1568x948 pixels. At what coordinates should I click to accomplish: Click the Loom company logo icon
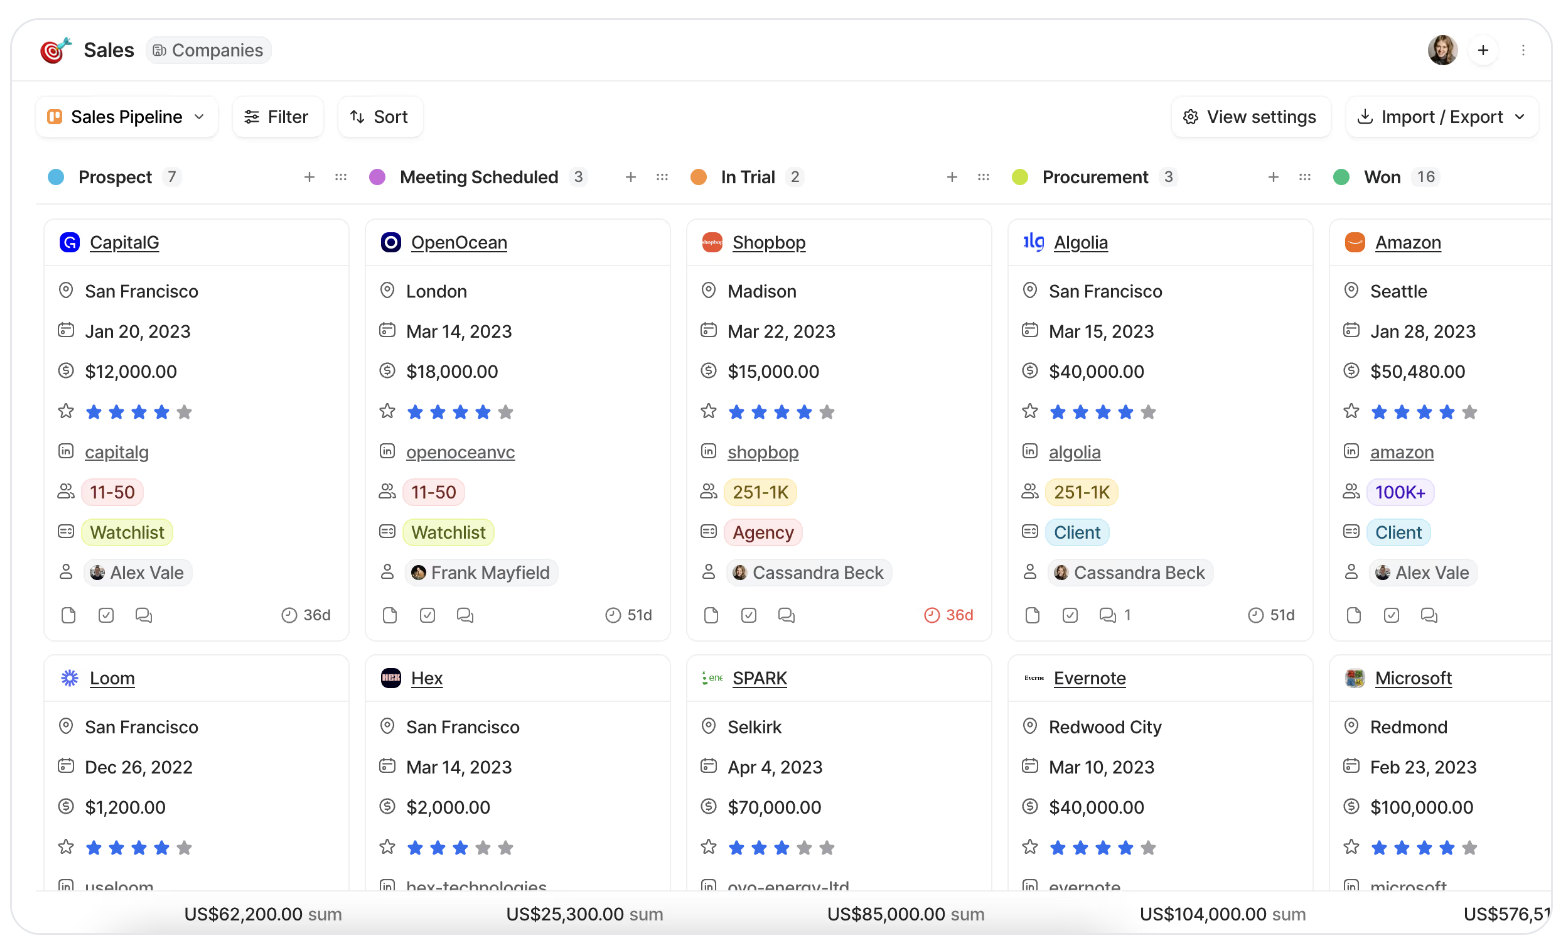(x=70, y=678)
